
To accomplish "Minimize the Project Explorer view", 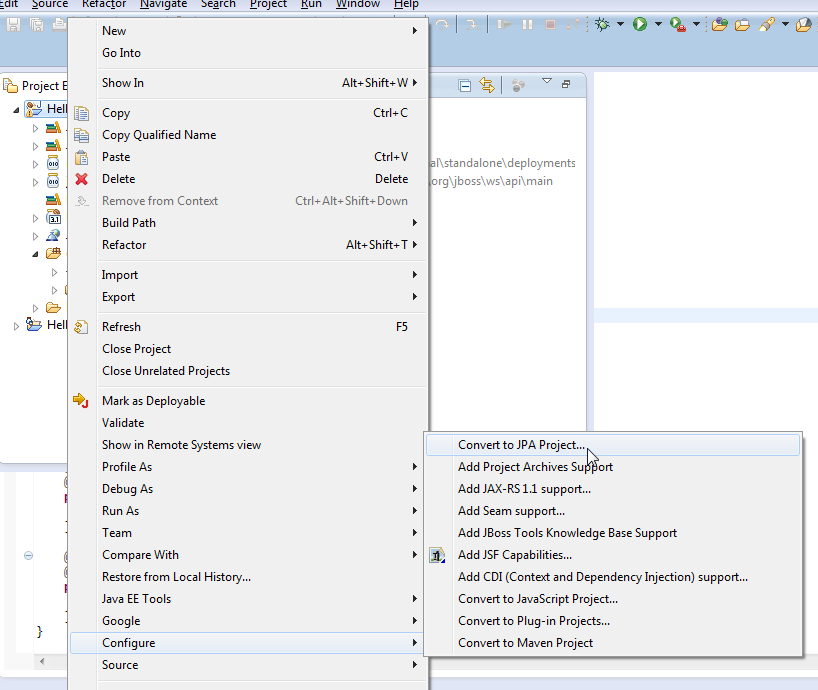I will pyautogui.click(x=566, y=85).
